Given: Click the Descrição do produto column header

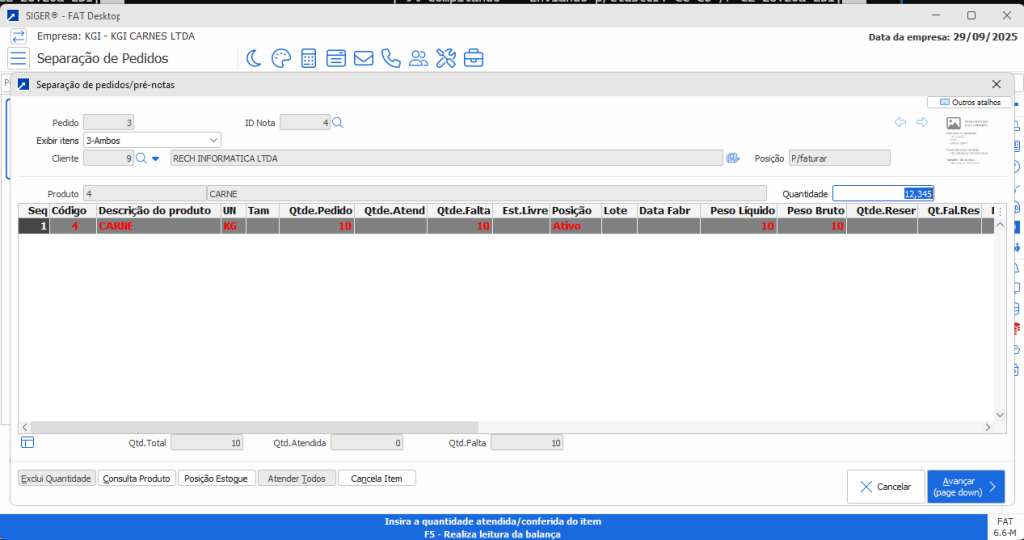Looking at the screenshot, I should pos(159,210).
